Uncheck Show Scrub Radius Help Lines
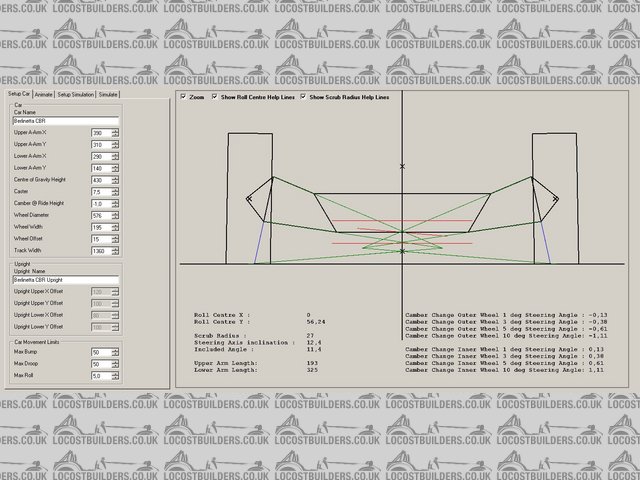Image resolution: width=640 pixels, height=480 pixels. (x=304, y=98)
